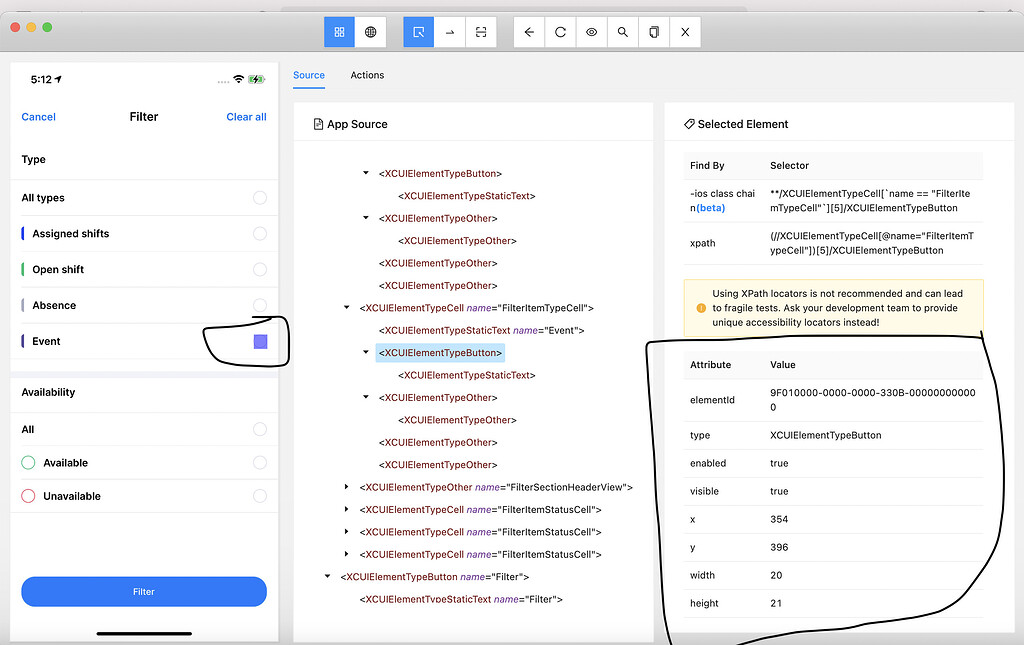Switch to native app context mode
The width and height of the screenshot is (1024, 645).
[x=339, y=31]
